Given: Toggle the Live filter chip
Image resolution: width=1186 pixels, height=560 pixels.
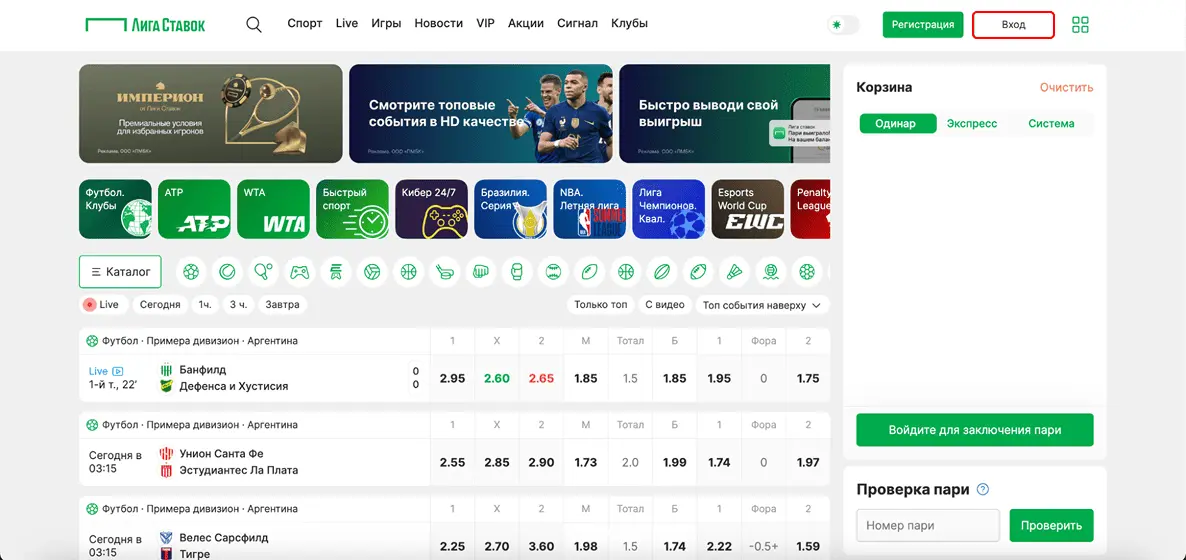Looking at the screenshot, I should (x=101, y=304).
